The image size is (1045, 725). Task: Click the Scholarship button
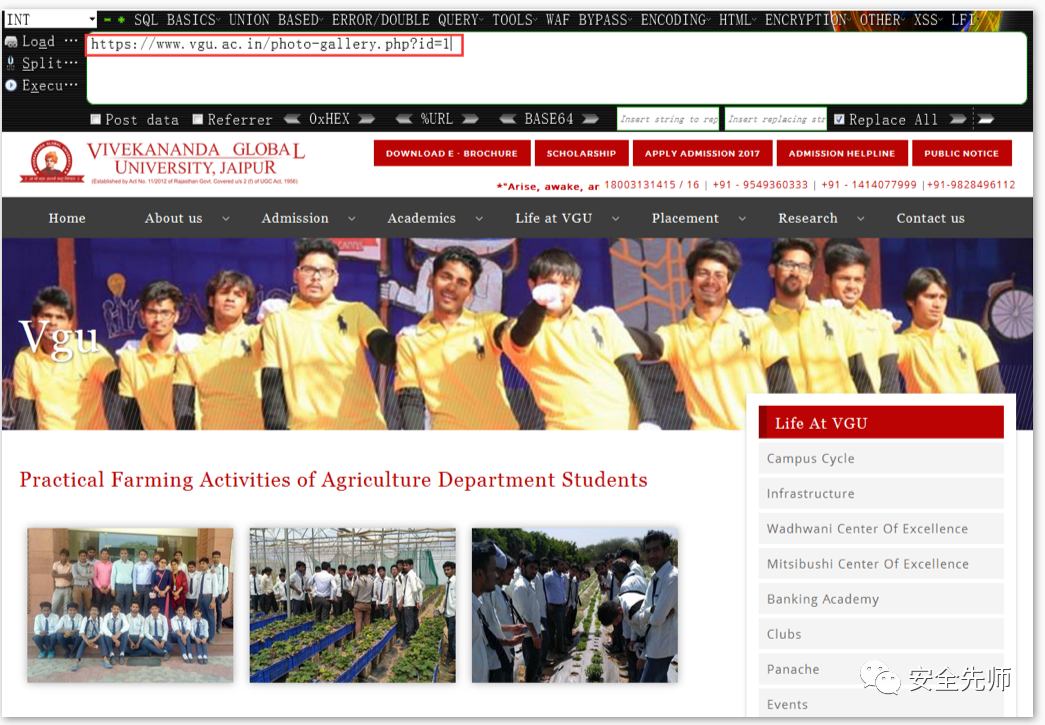pos(581,153)
